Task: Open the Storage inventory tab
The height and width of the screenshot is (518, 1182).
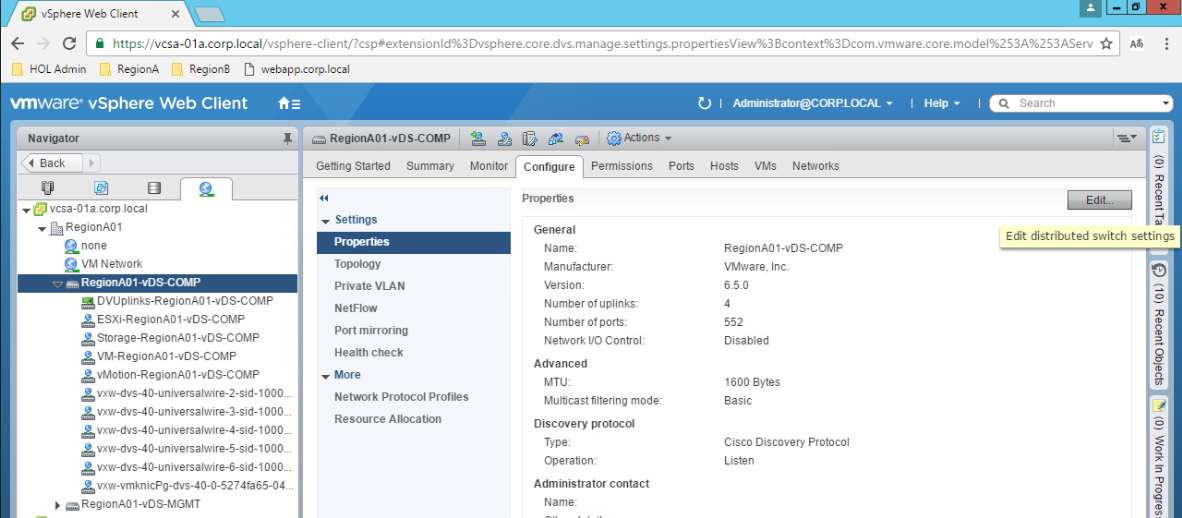Action: (154, 188)
